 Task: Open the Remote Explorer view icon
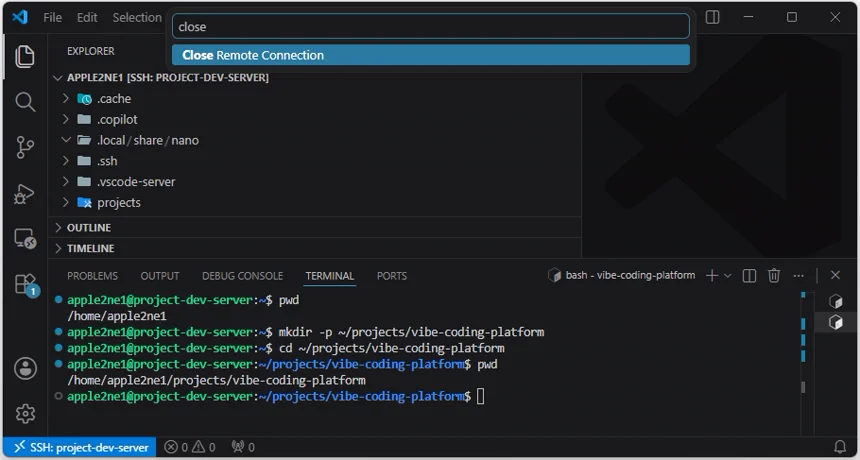25,239
